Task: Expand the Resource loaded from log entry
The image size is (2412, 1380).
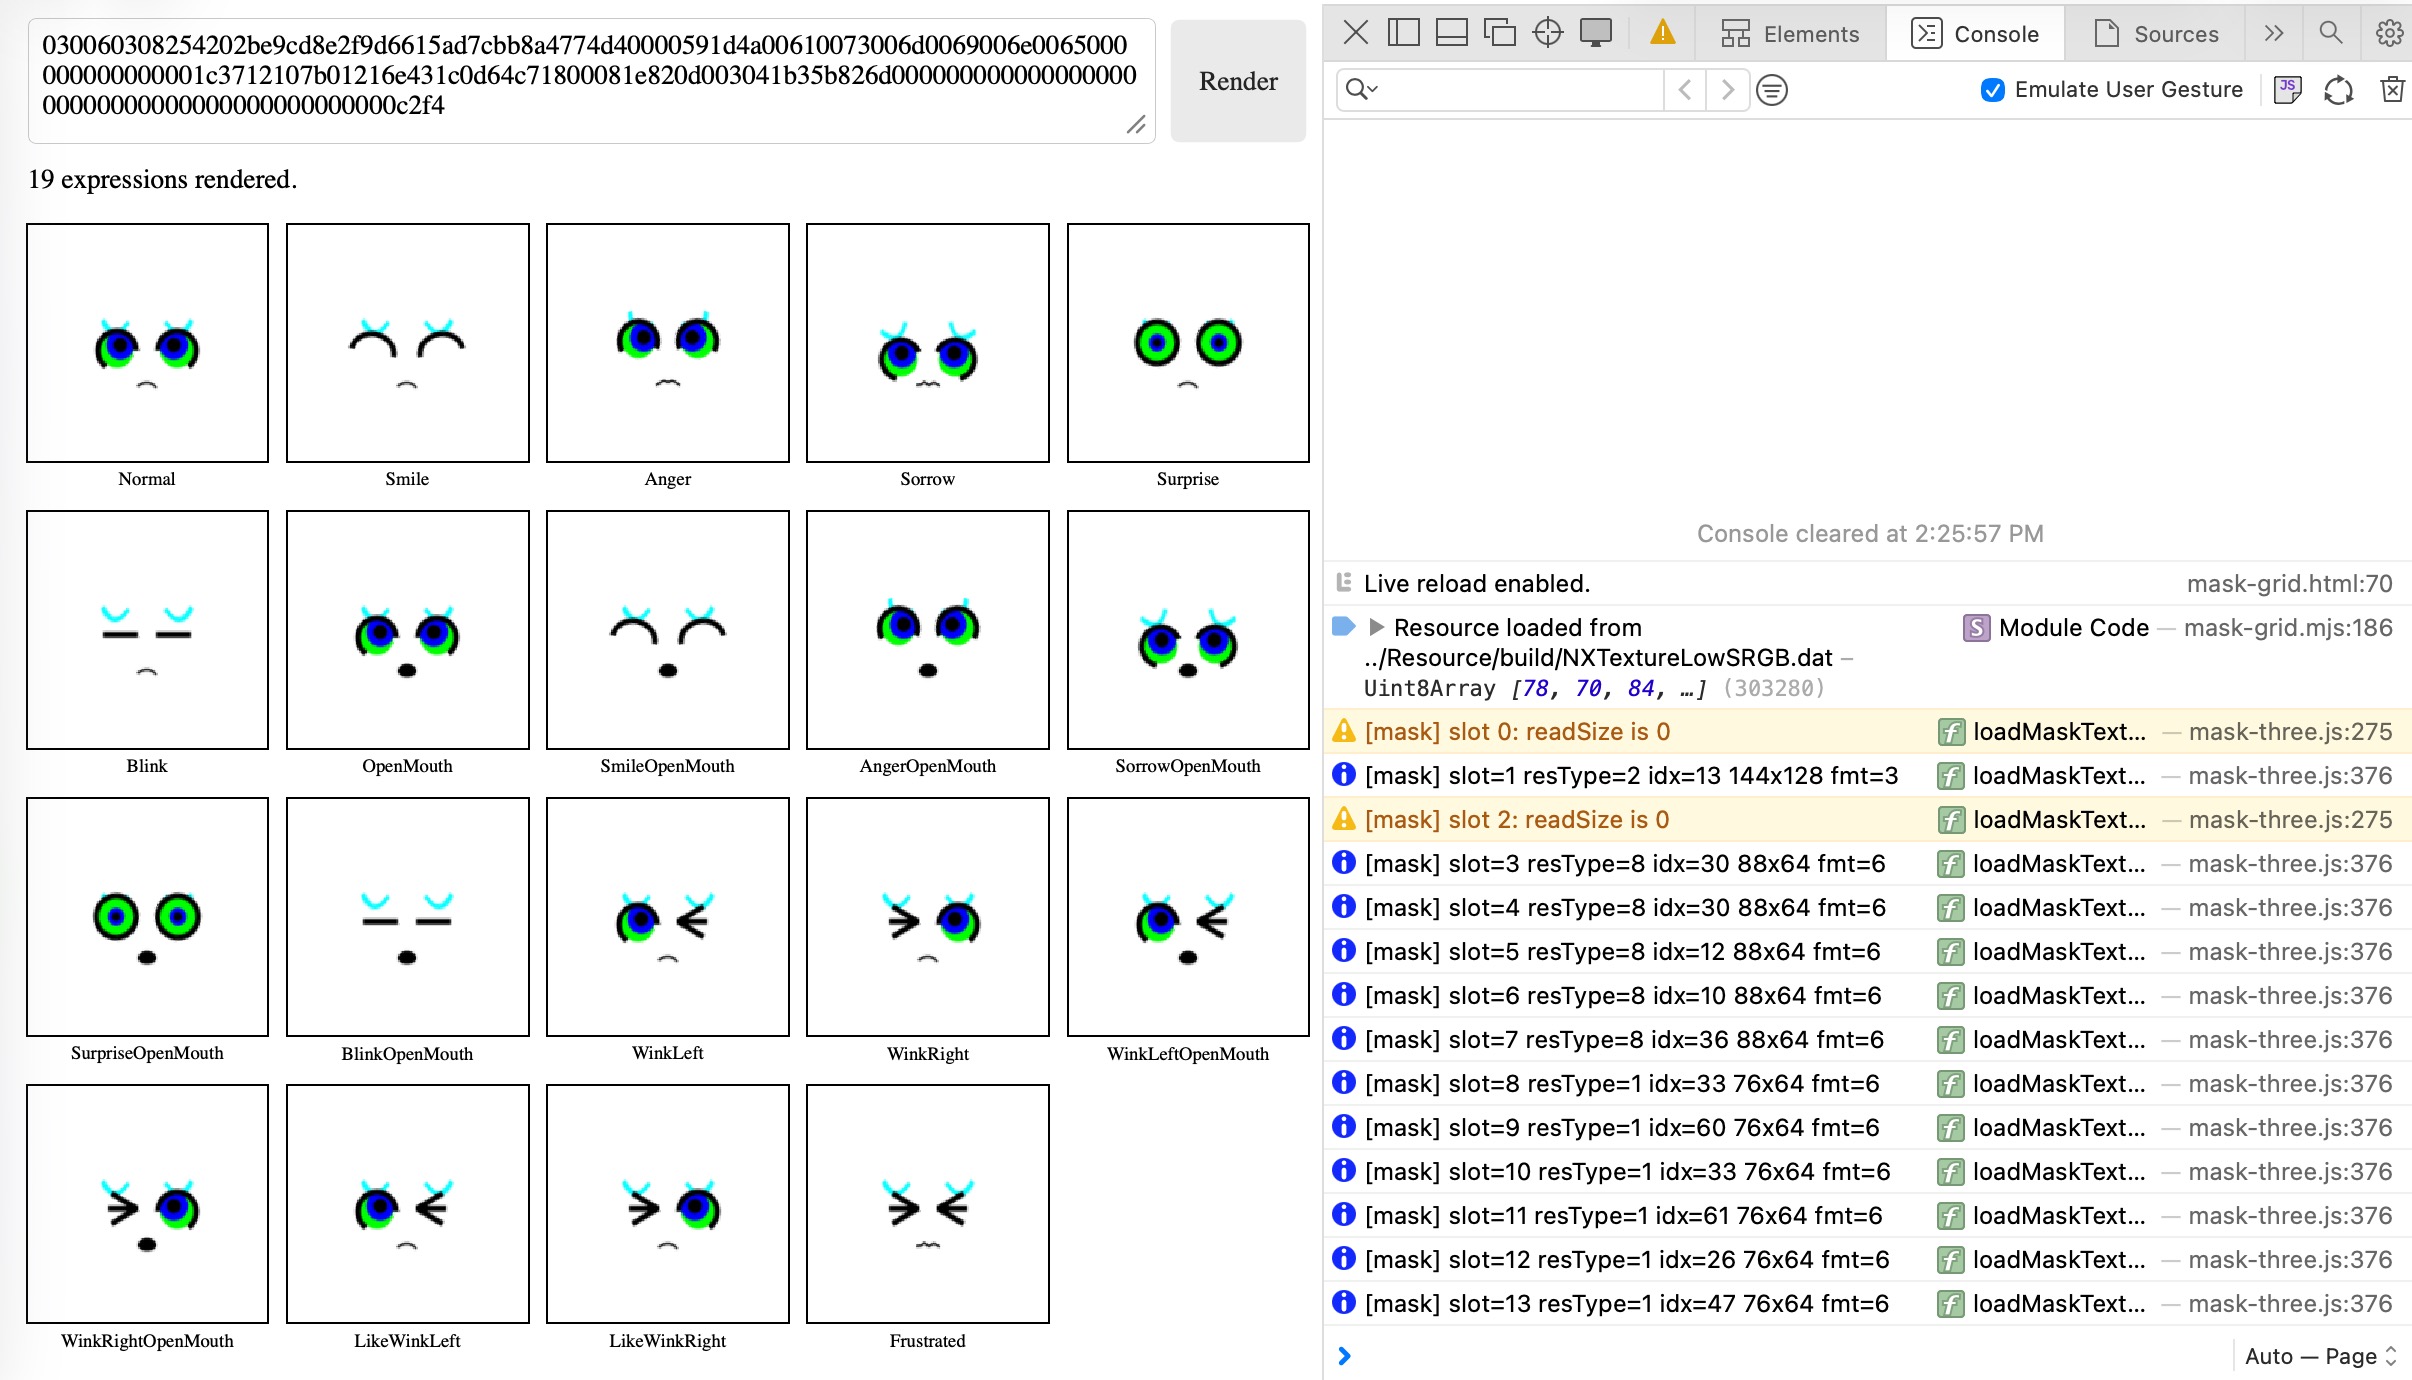Action: tap(1376, 627)
